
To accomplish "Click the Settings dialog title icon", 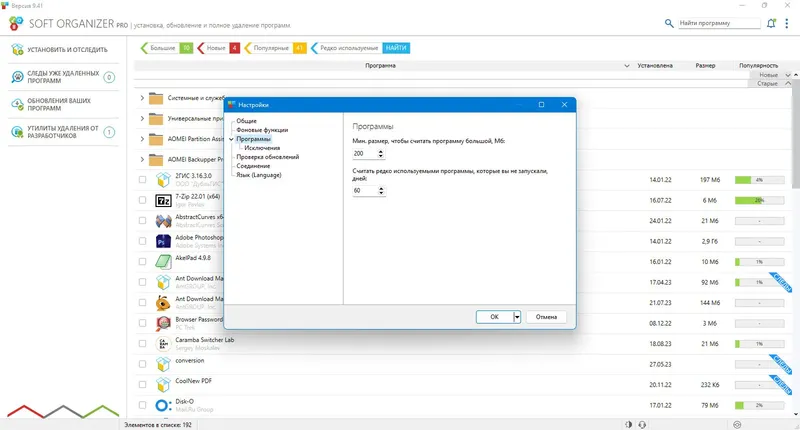I will tap(232, 105).
